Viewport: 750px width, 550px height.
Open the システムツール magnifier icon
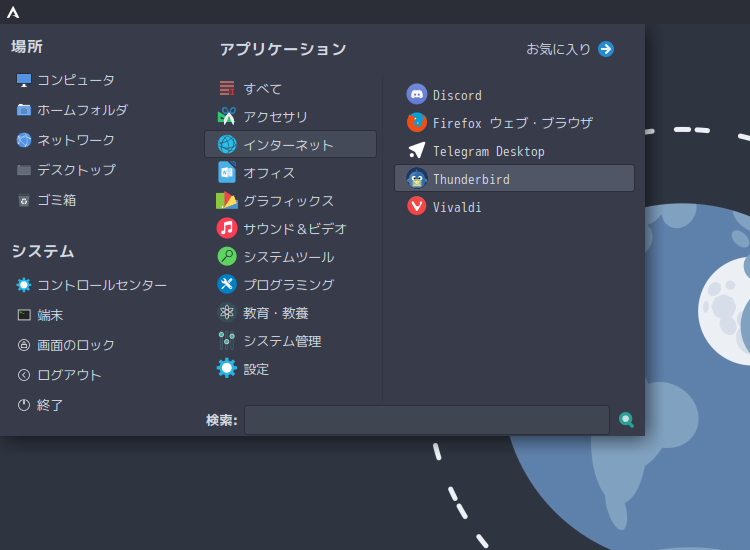coord(227,256)
